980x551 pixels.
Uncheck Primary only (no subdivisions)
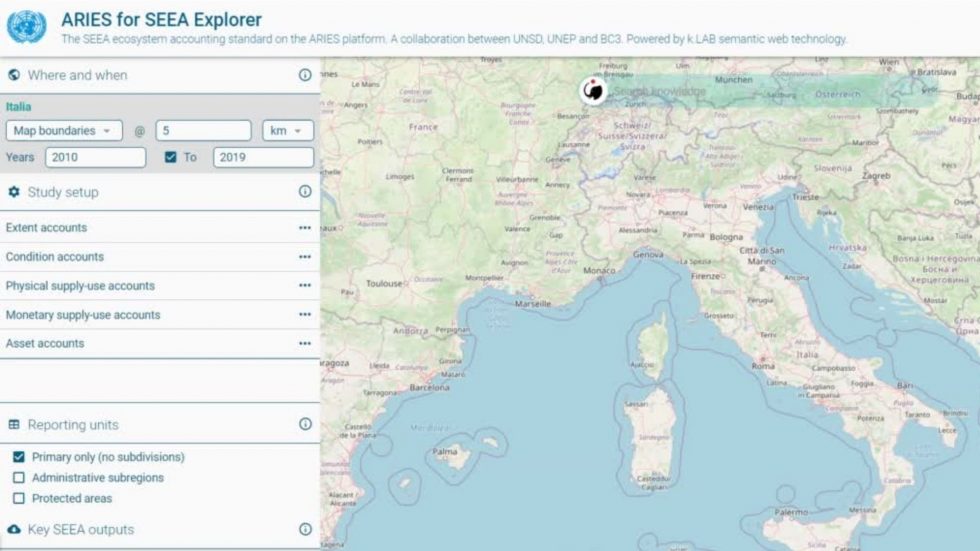[x=18, y=457]
